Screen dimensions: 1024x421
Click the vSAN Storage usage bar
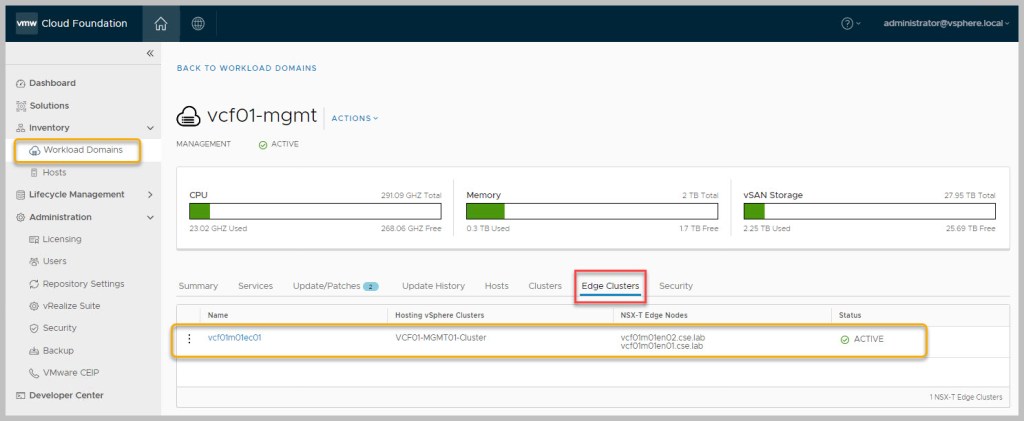coord(869,211)
